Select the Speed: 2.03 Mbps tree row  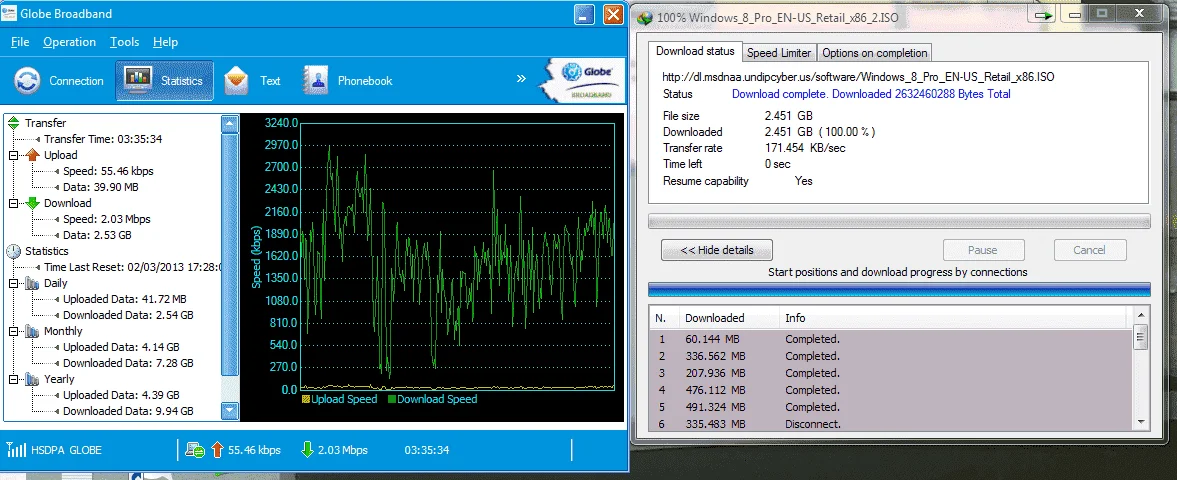coord(107,219)
